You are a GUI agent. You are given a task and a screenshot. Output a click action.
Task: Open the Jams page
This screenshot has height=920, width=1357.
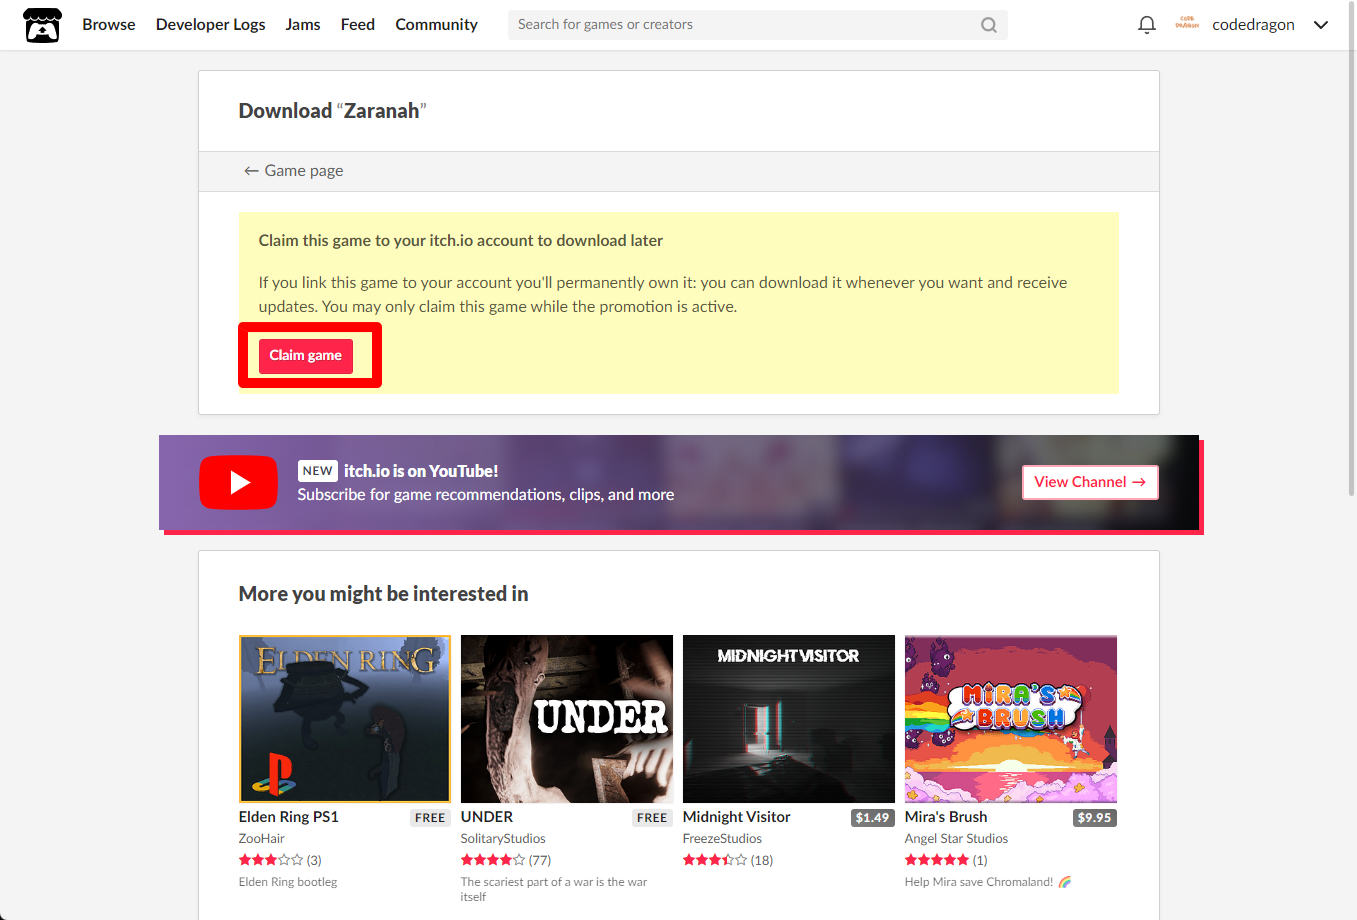[x=303, y=25]
